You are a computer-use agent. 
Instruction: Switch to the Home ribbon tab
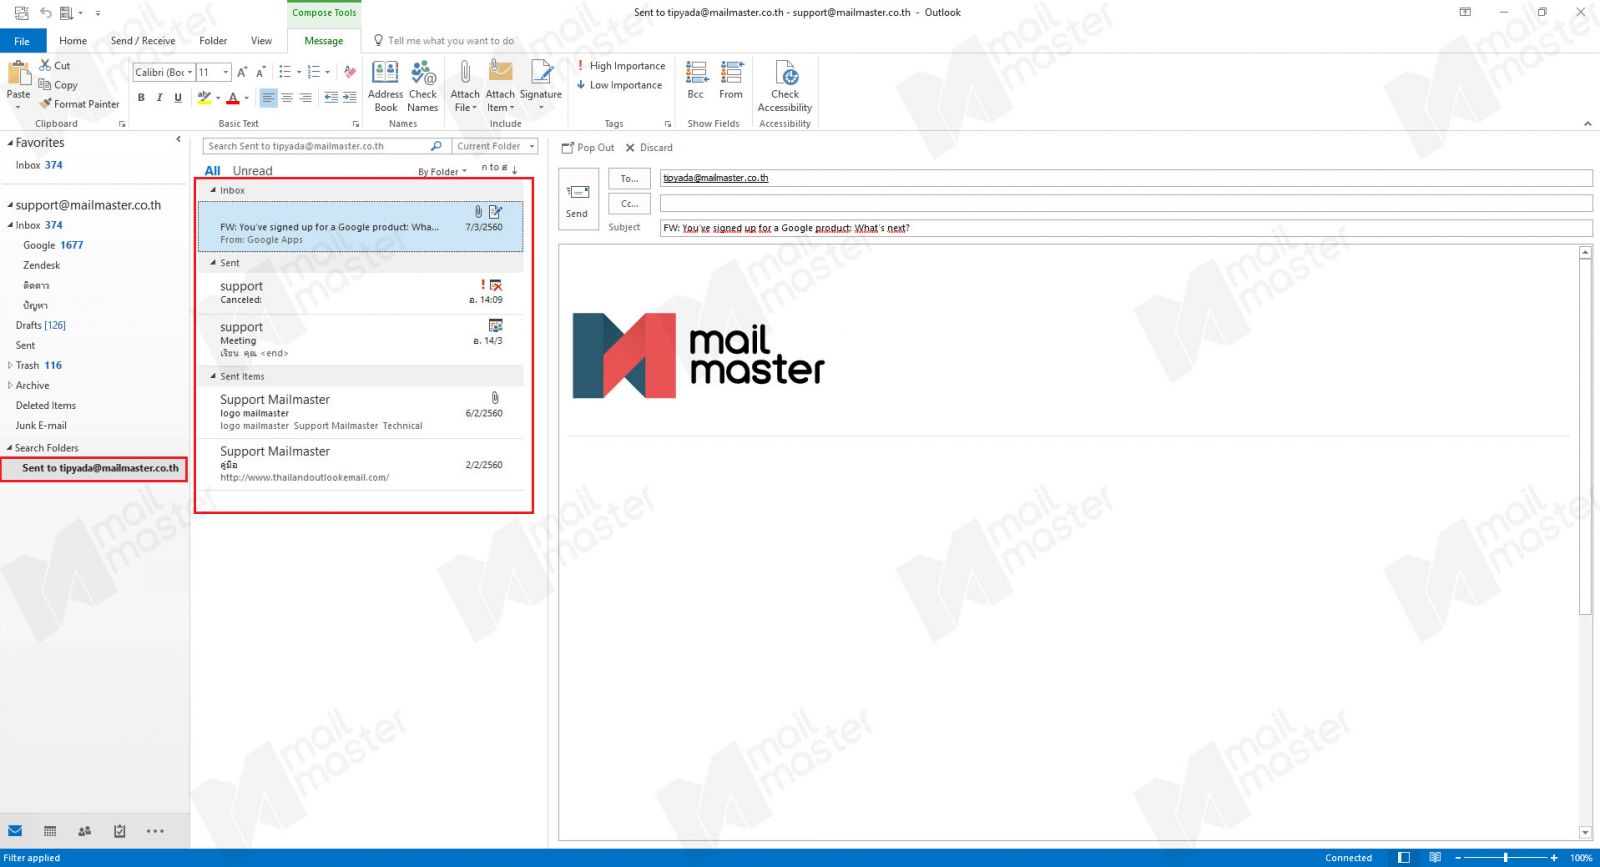(73, 41)
